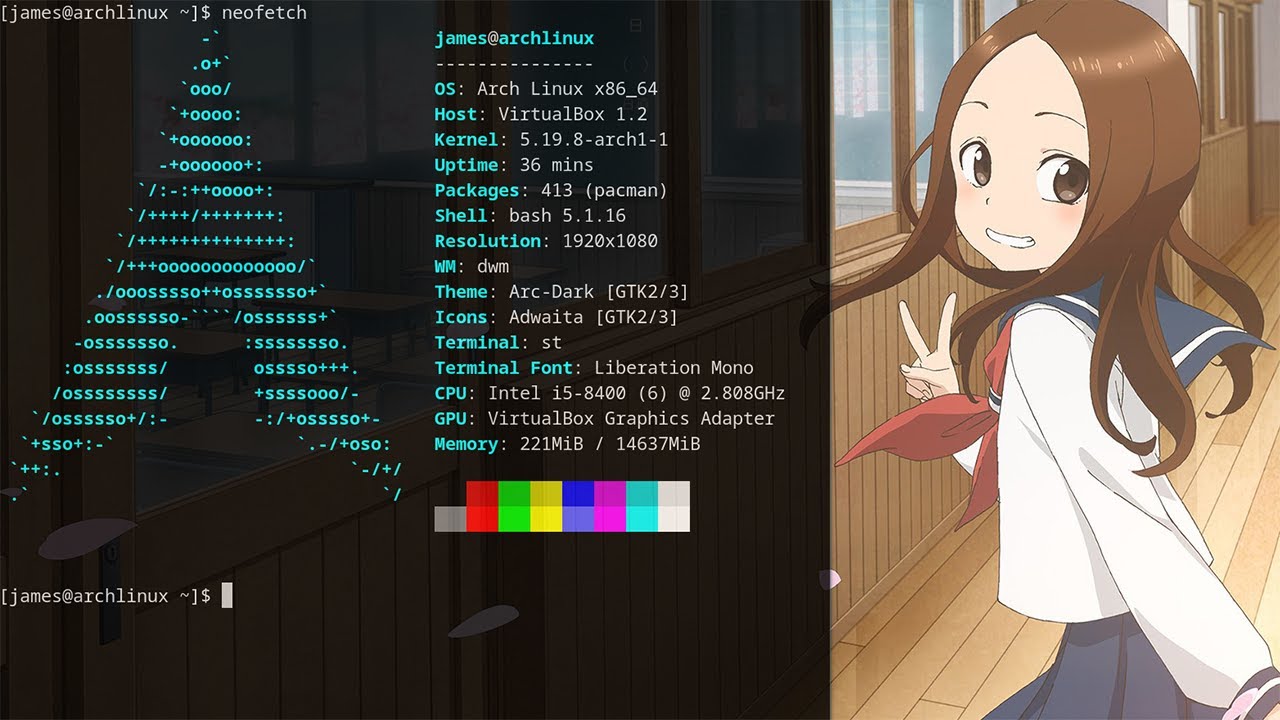Click the bold 'OS' label

click(445, 89)
